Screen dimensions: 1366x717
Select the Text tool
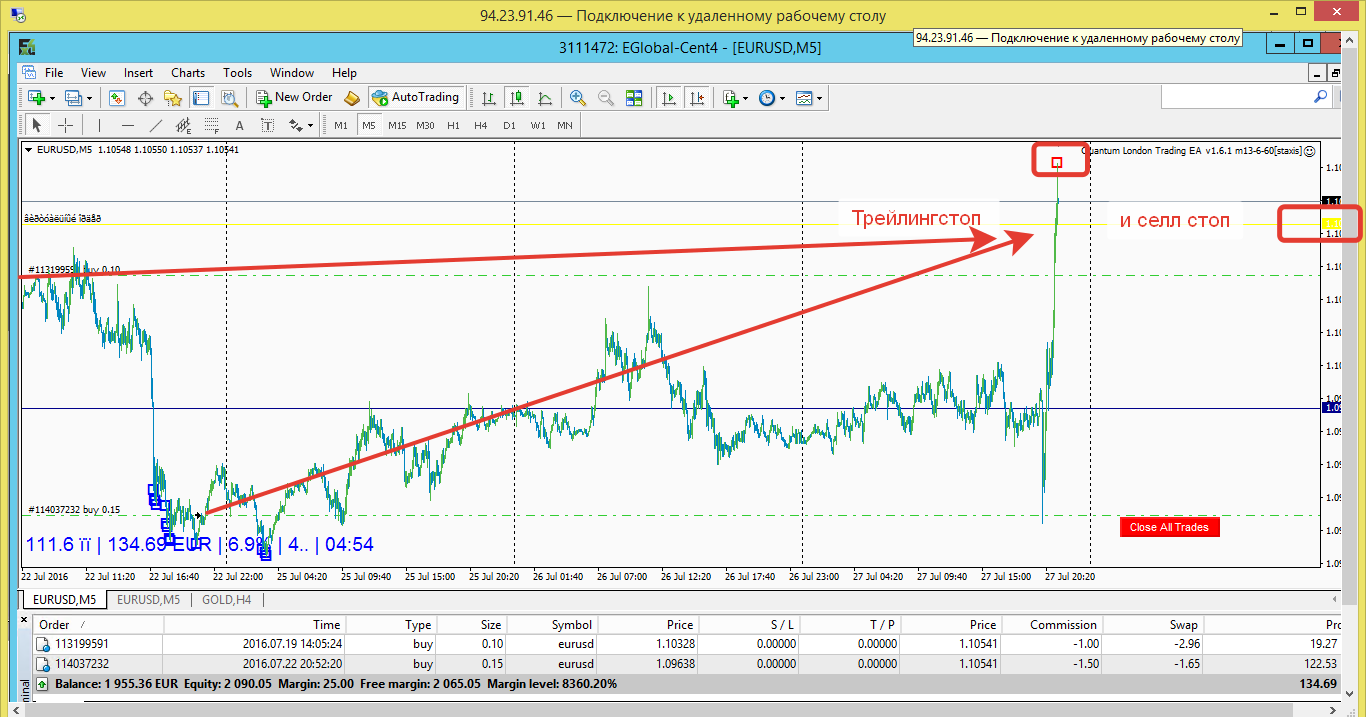239,125
